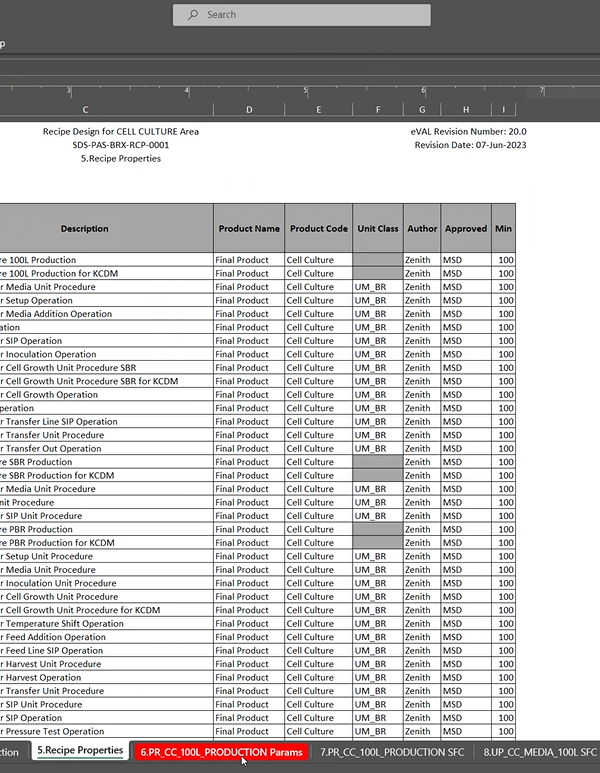Click the Unit Class header cell
This screenshot has height=773, width=600.
tap(378, 228)
